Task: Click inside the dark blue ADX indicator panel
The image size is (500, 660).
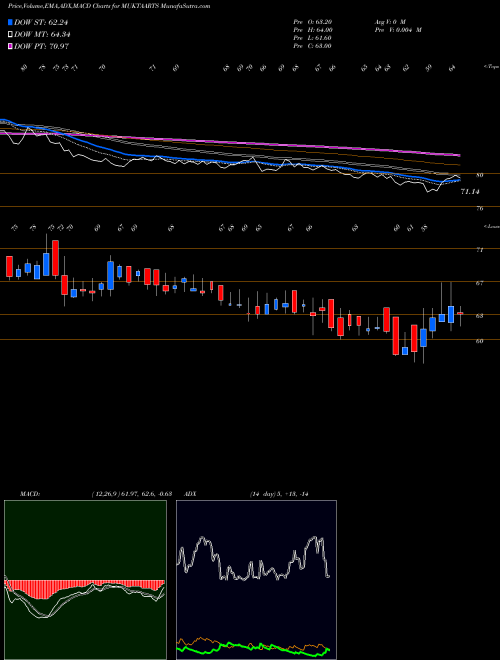Action: [x=256, y=580]
